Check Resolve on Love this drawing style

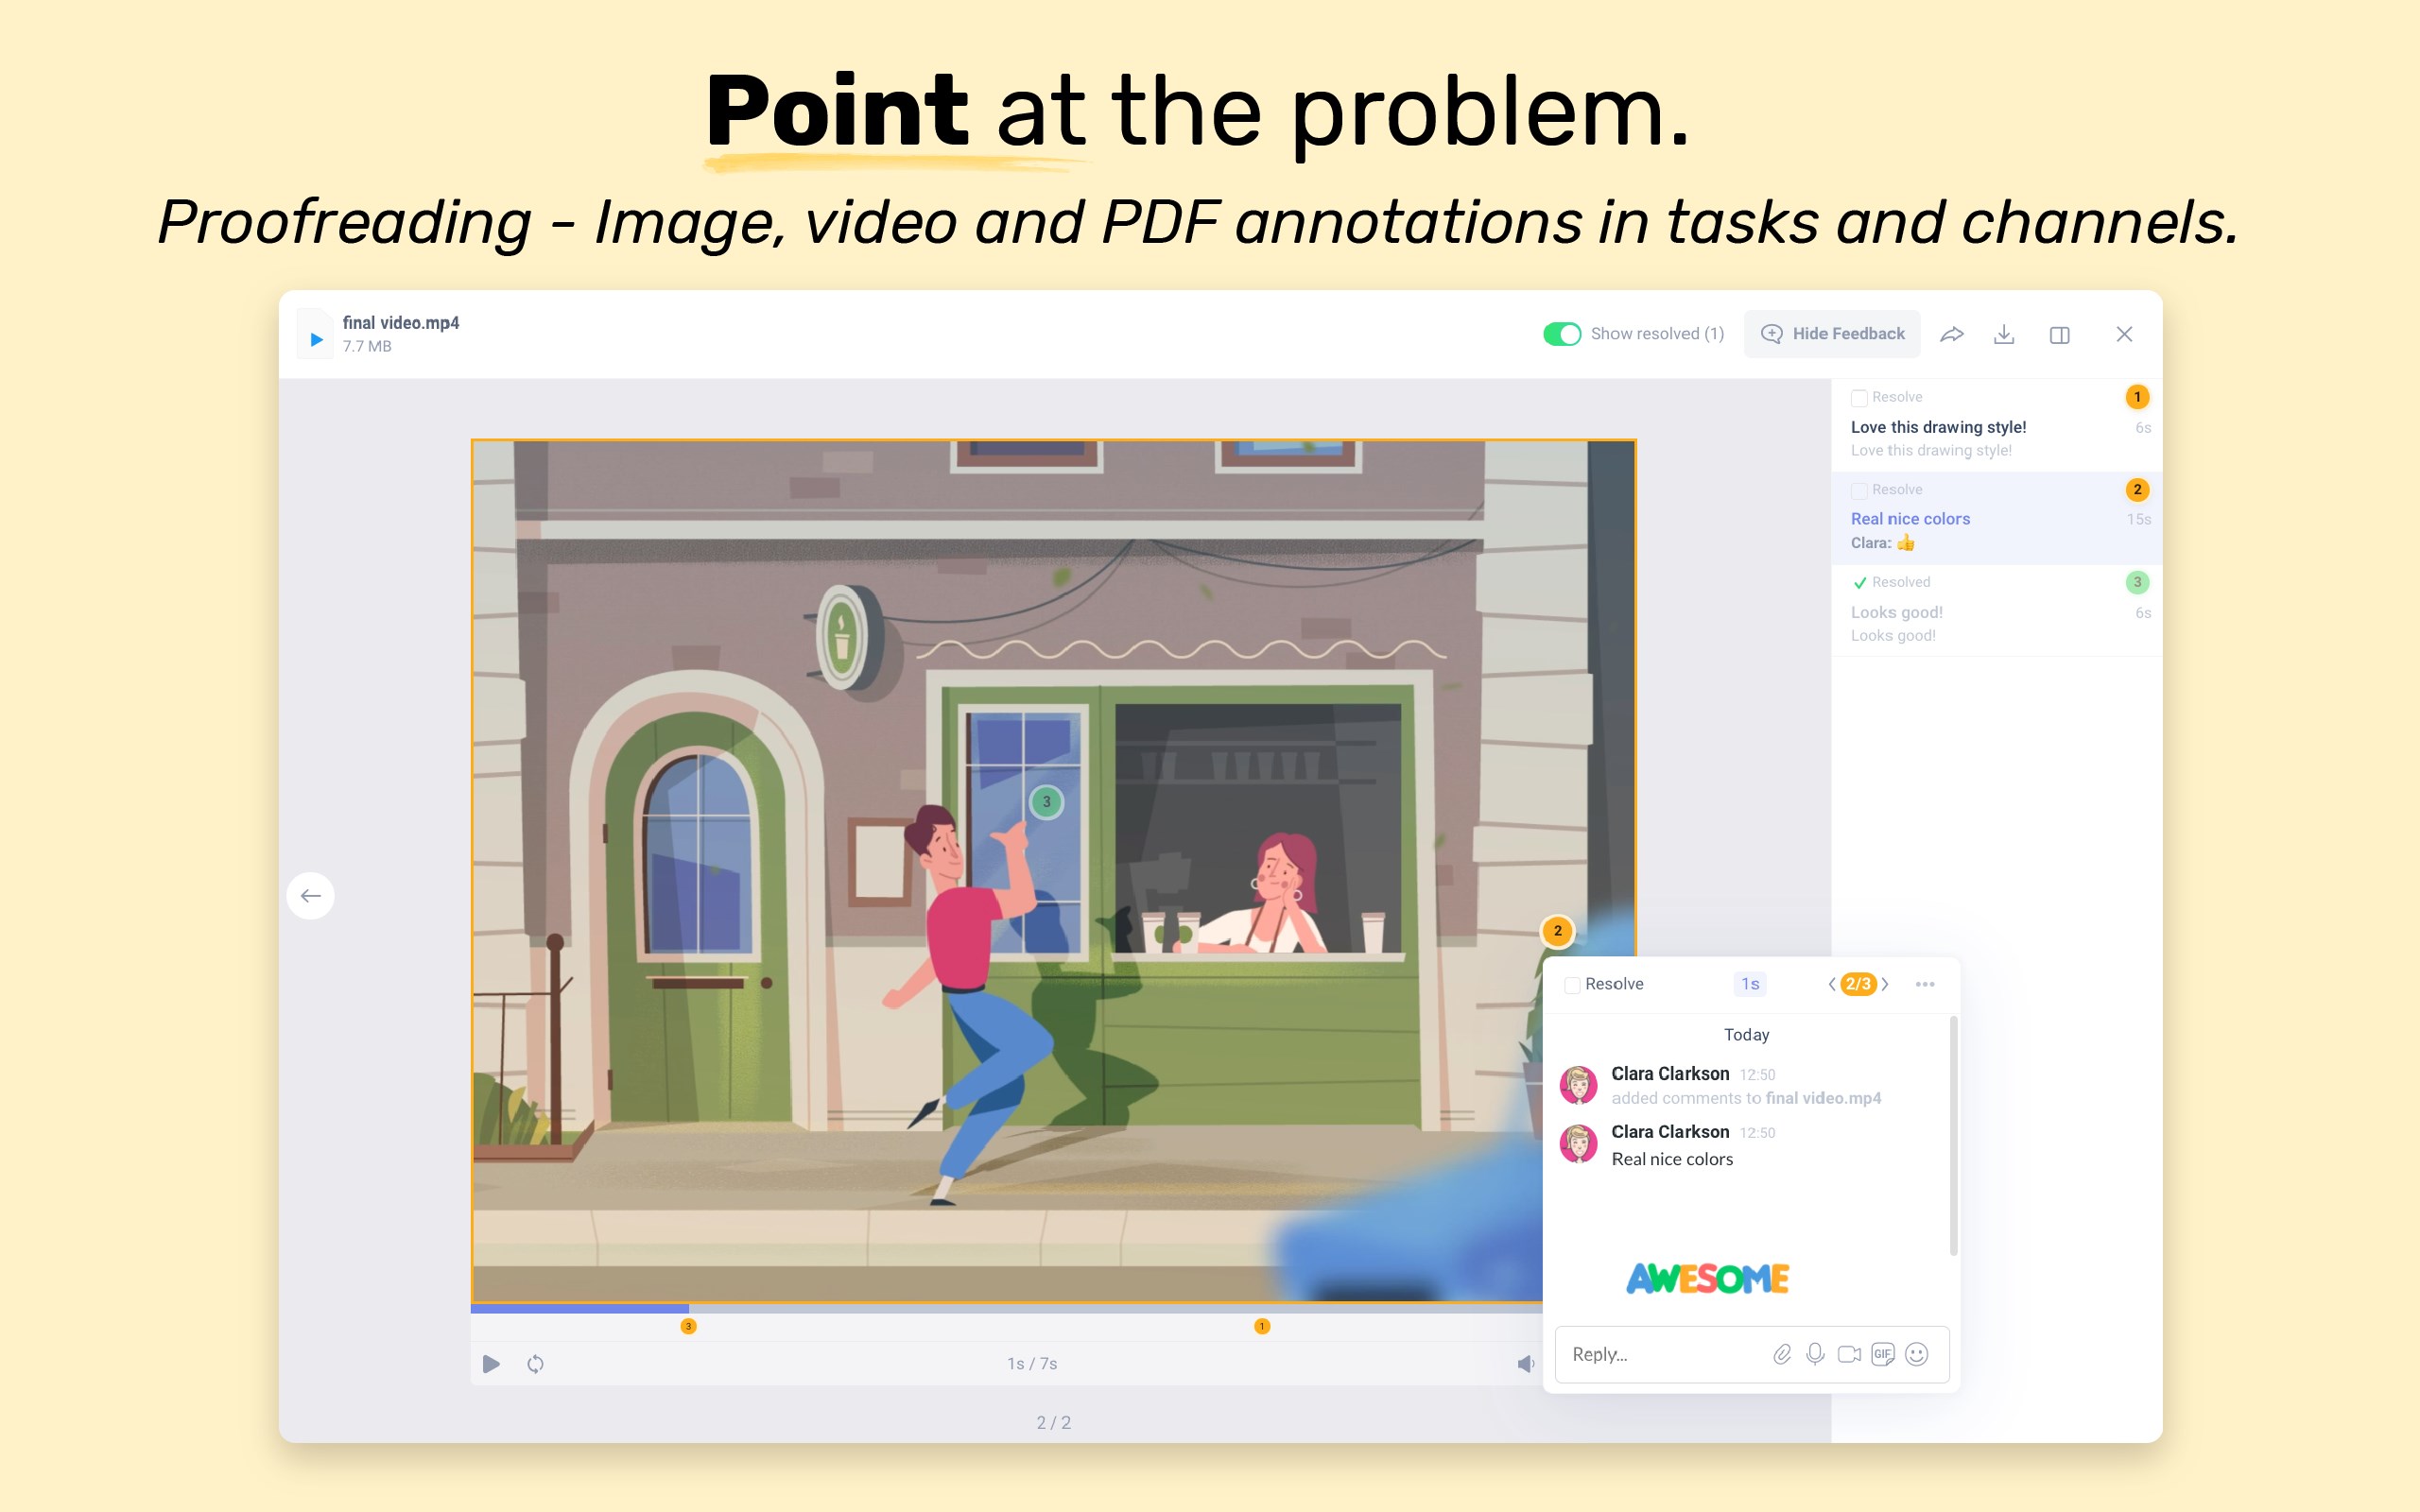coord(1859,398)
